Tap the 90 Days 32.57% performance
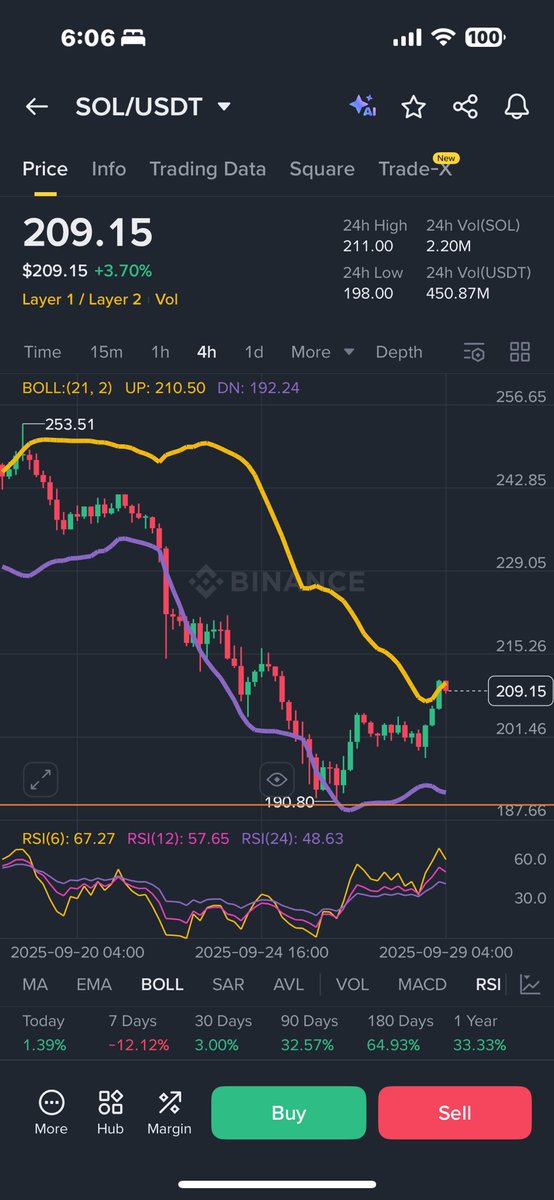The height and width of the screenshot is (1200, 554). point(310,1033)
